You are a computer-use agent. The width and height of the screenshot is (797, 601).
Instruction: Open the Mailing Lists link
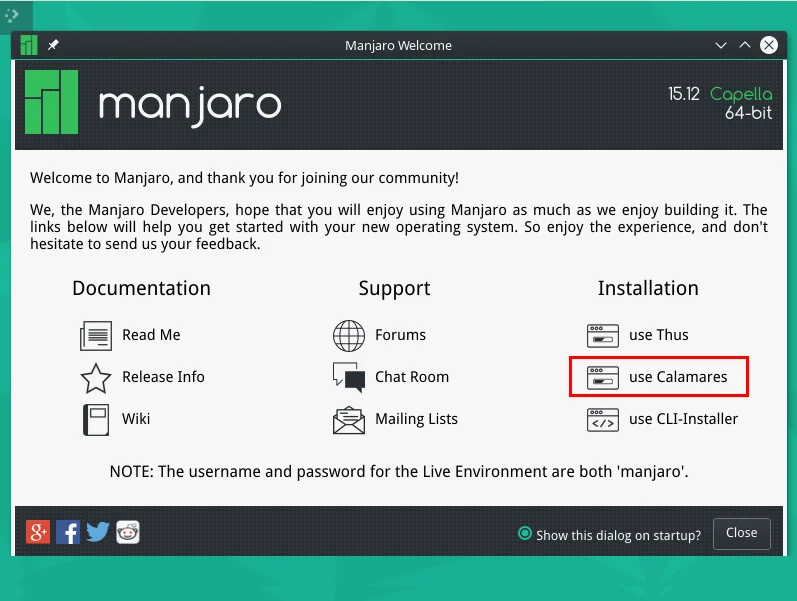416,419
